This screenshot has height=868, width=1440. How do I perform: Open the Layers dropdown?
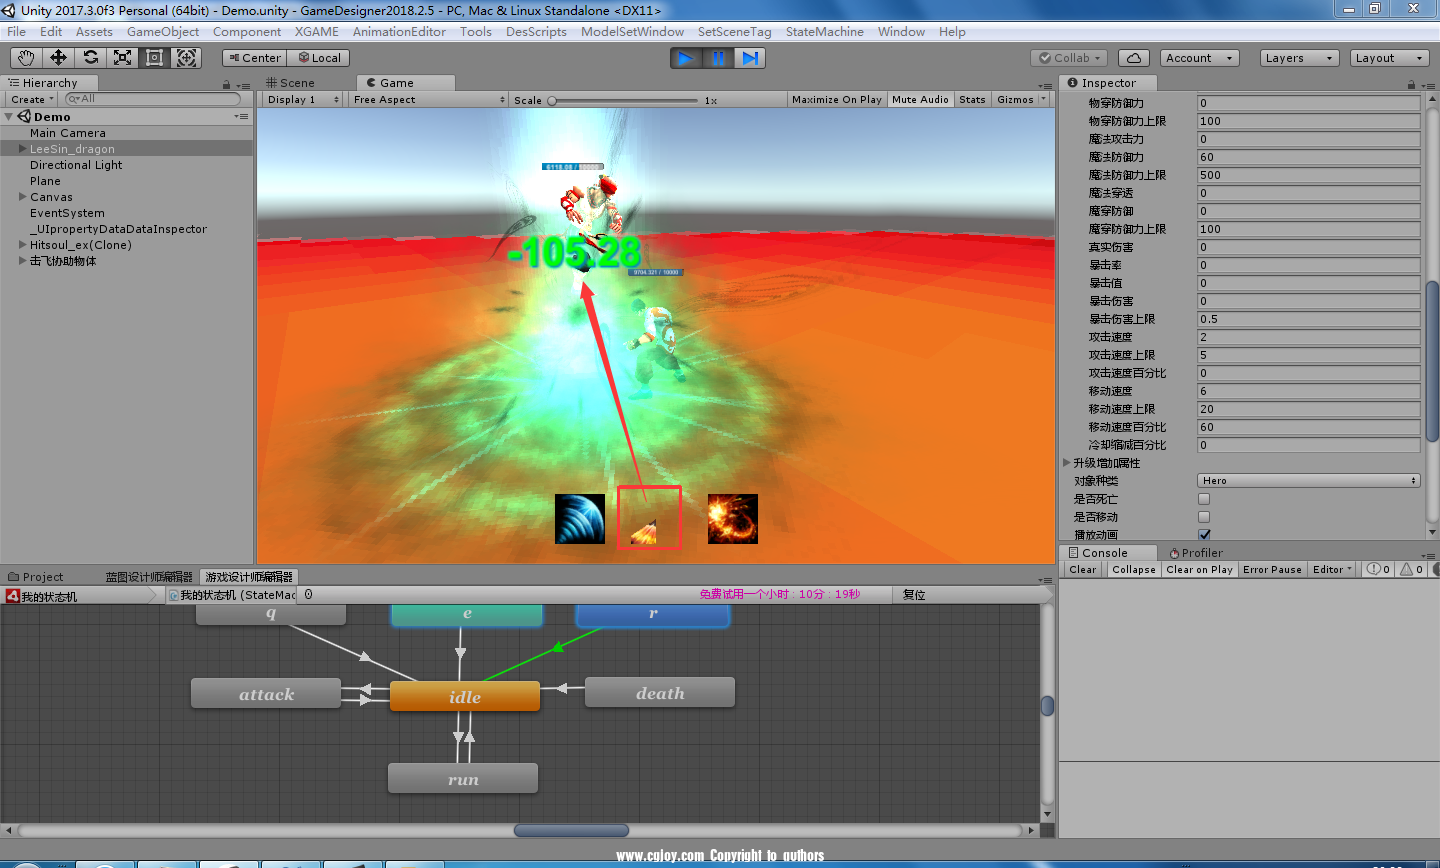1298,58
